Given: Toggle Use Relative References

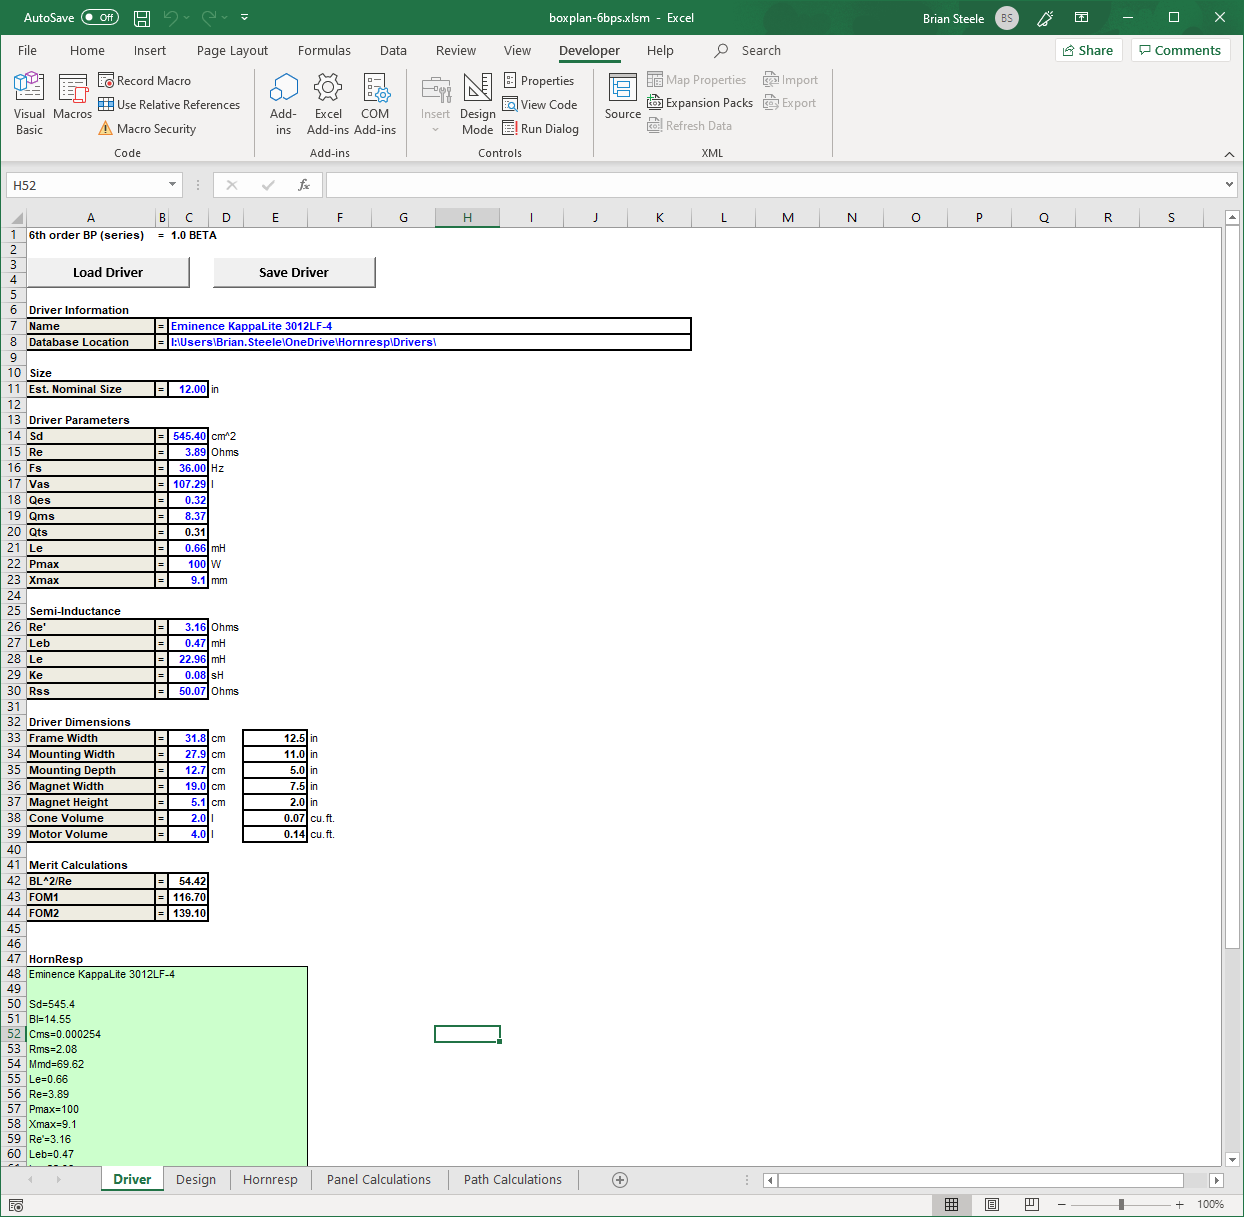Looking at the screenshot, I should [169, 104].
